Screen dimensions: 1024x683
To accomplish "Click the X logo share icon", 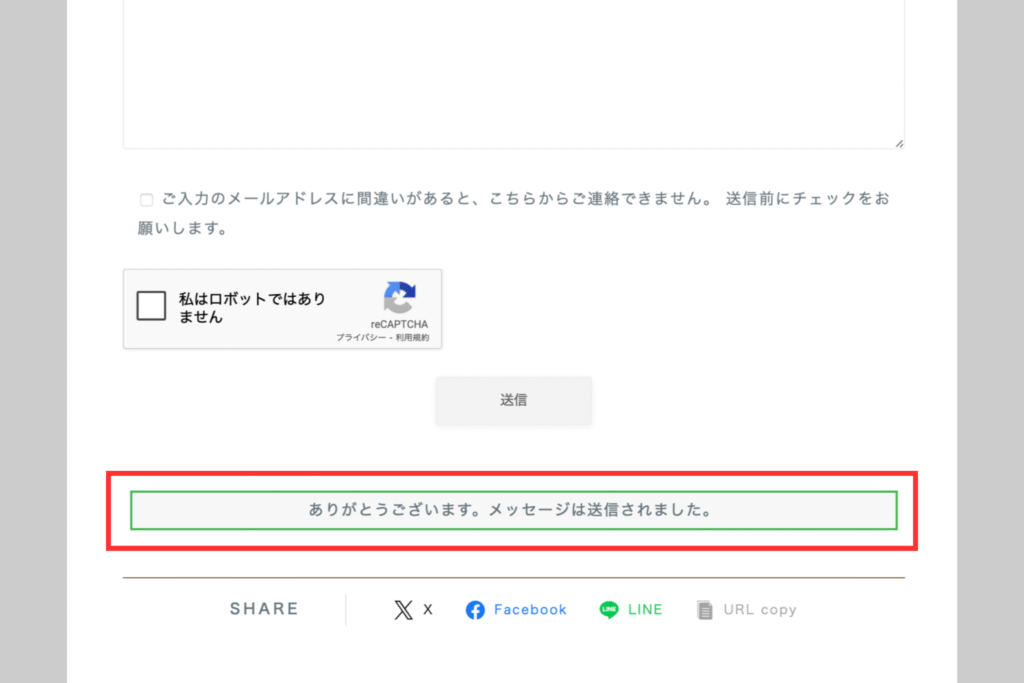I will (403, 610).
